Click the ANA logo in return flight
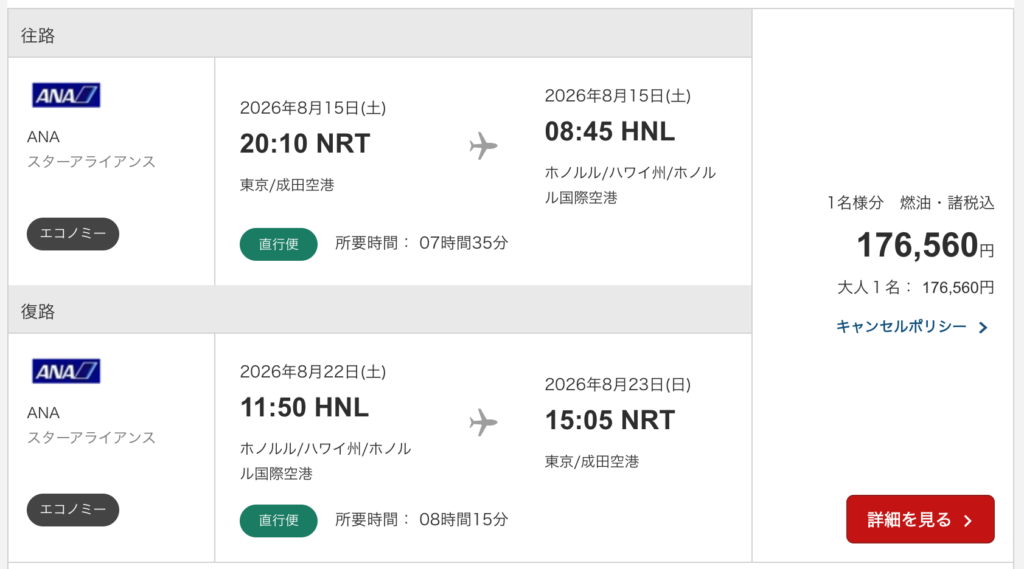 [66, 371]
